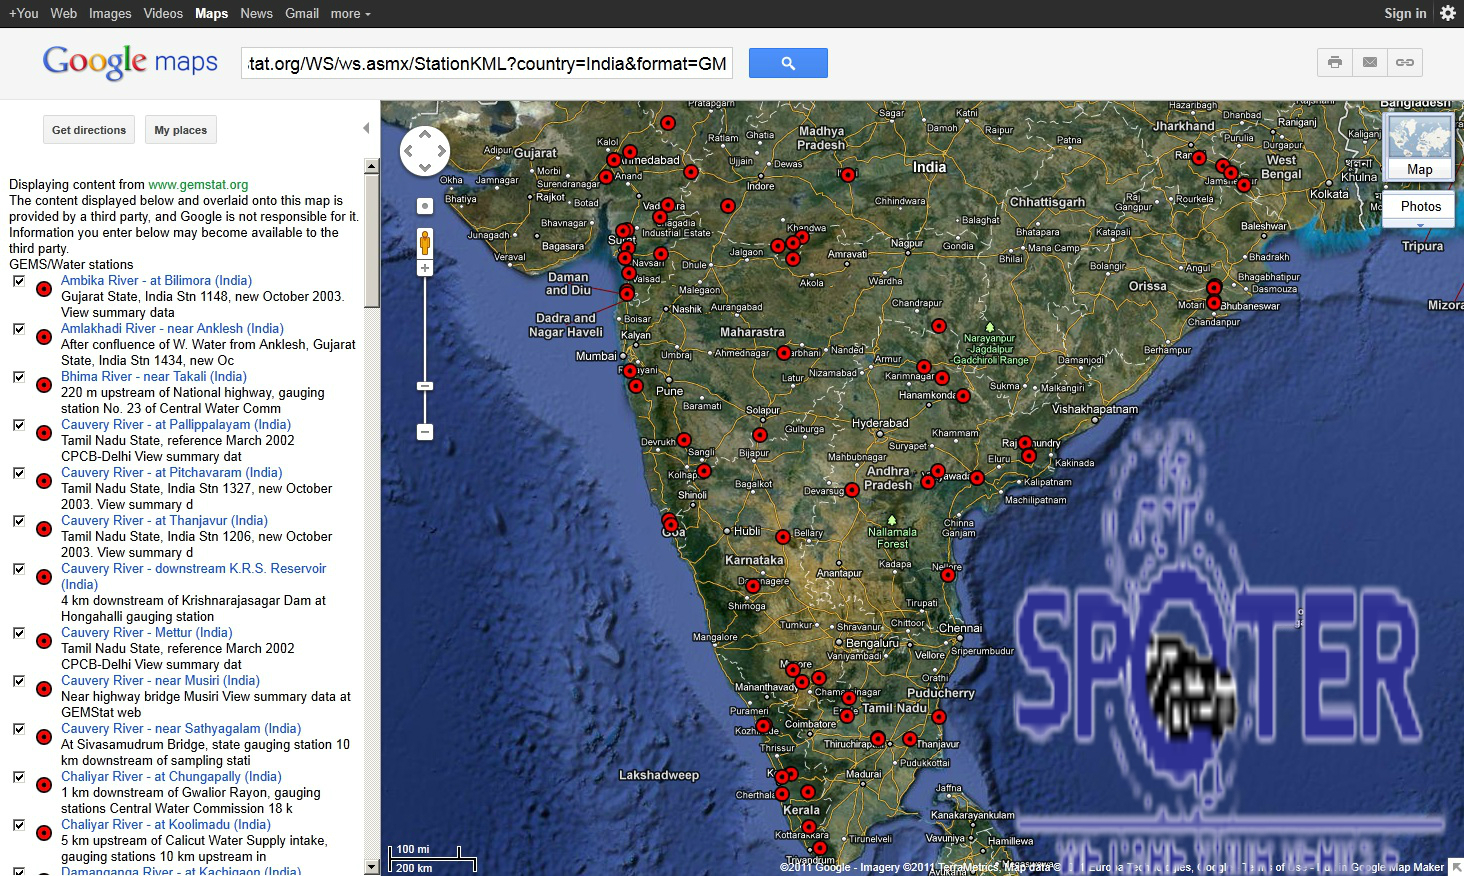
Task: Select Images in top navigation bar
Action: pos(110,13)
